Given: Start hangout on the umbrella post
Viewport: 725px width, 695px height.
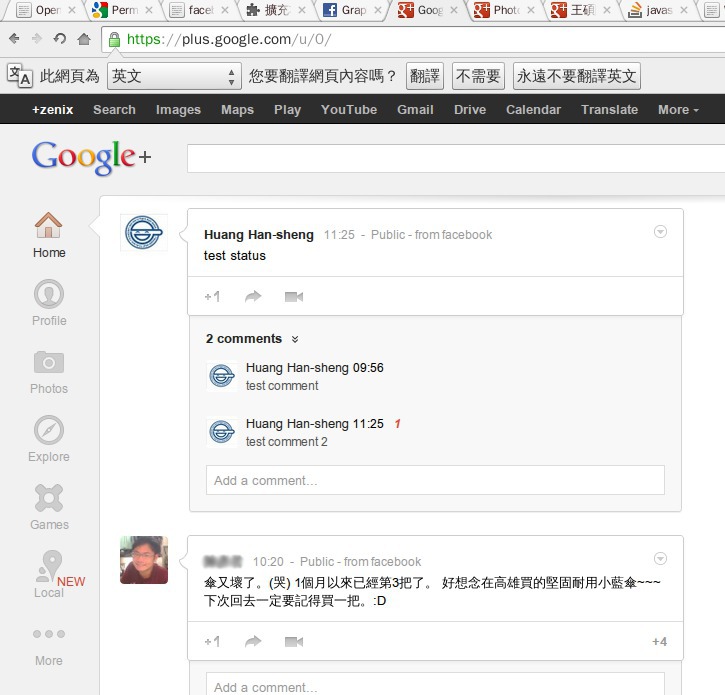Looking at the screenshot, I should coord(294,641).
